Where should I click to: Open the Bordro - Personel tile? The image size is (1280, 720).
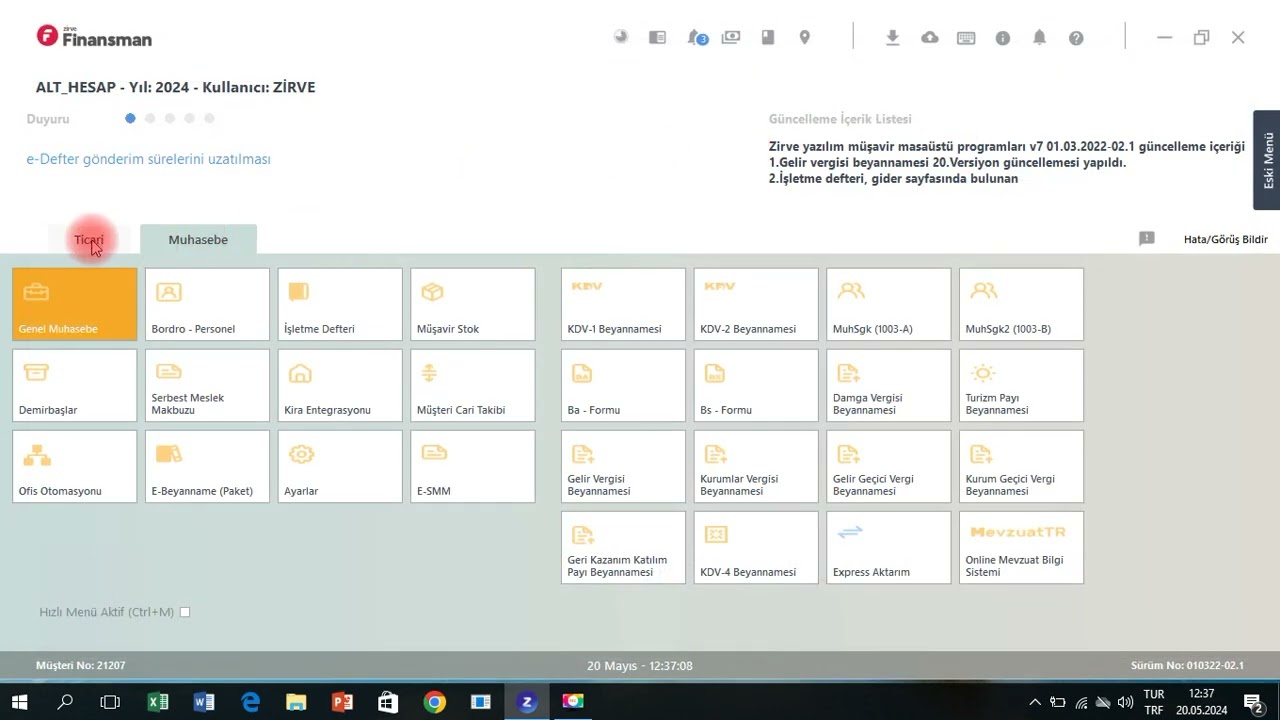point(207,304)
